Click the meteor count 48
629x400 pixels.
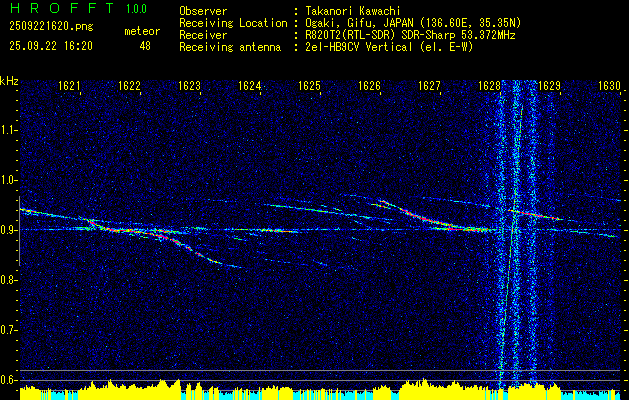click(x=145, y=46)
